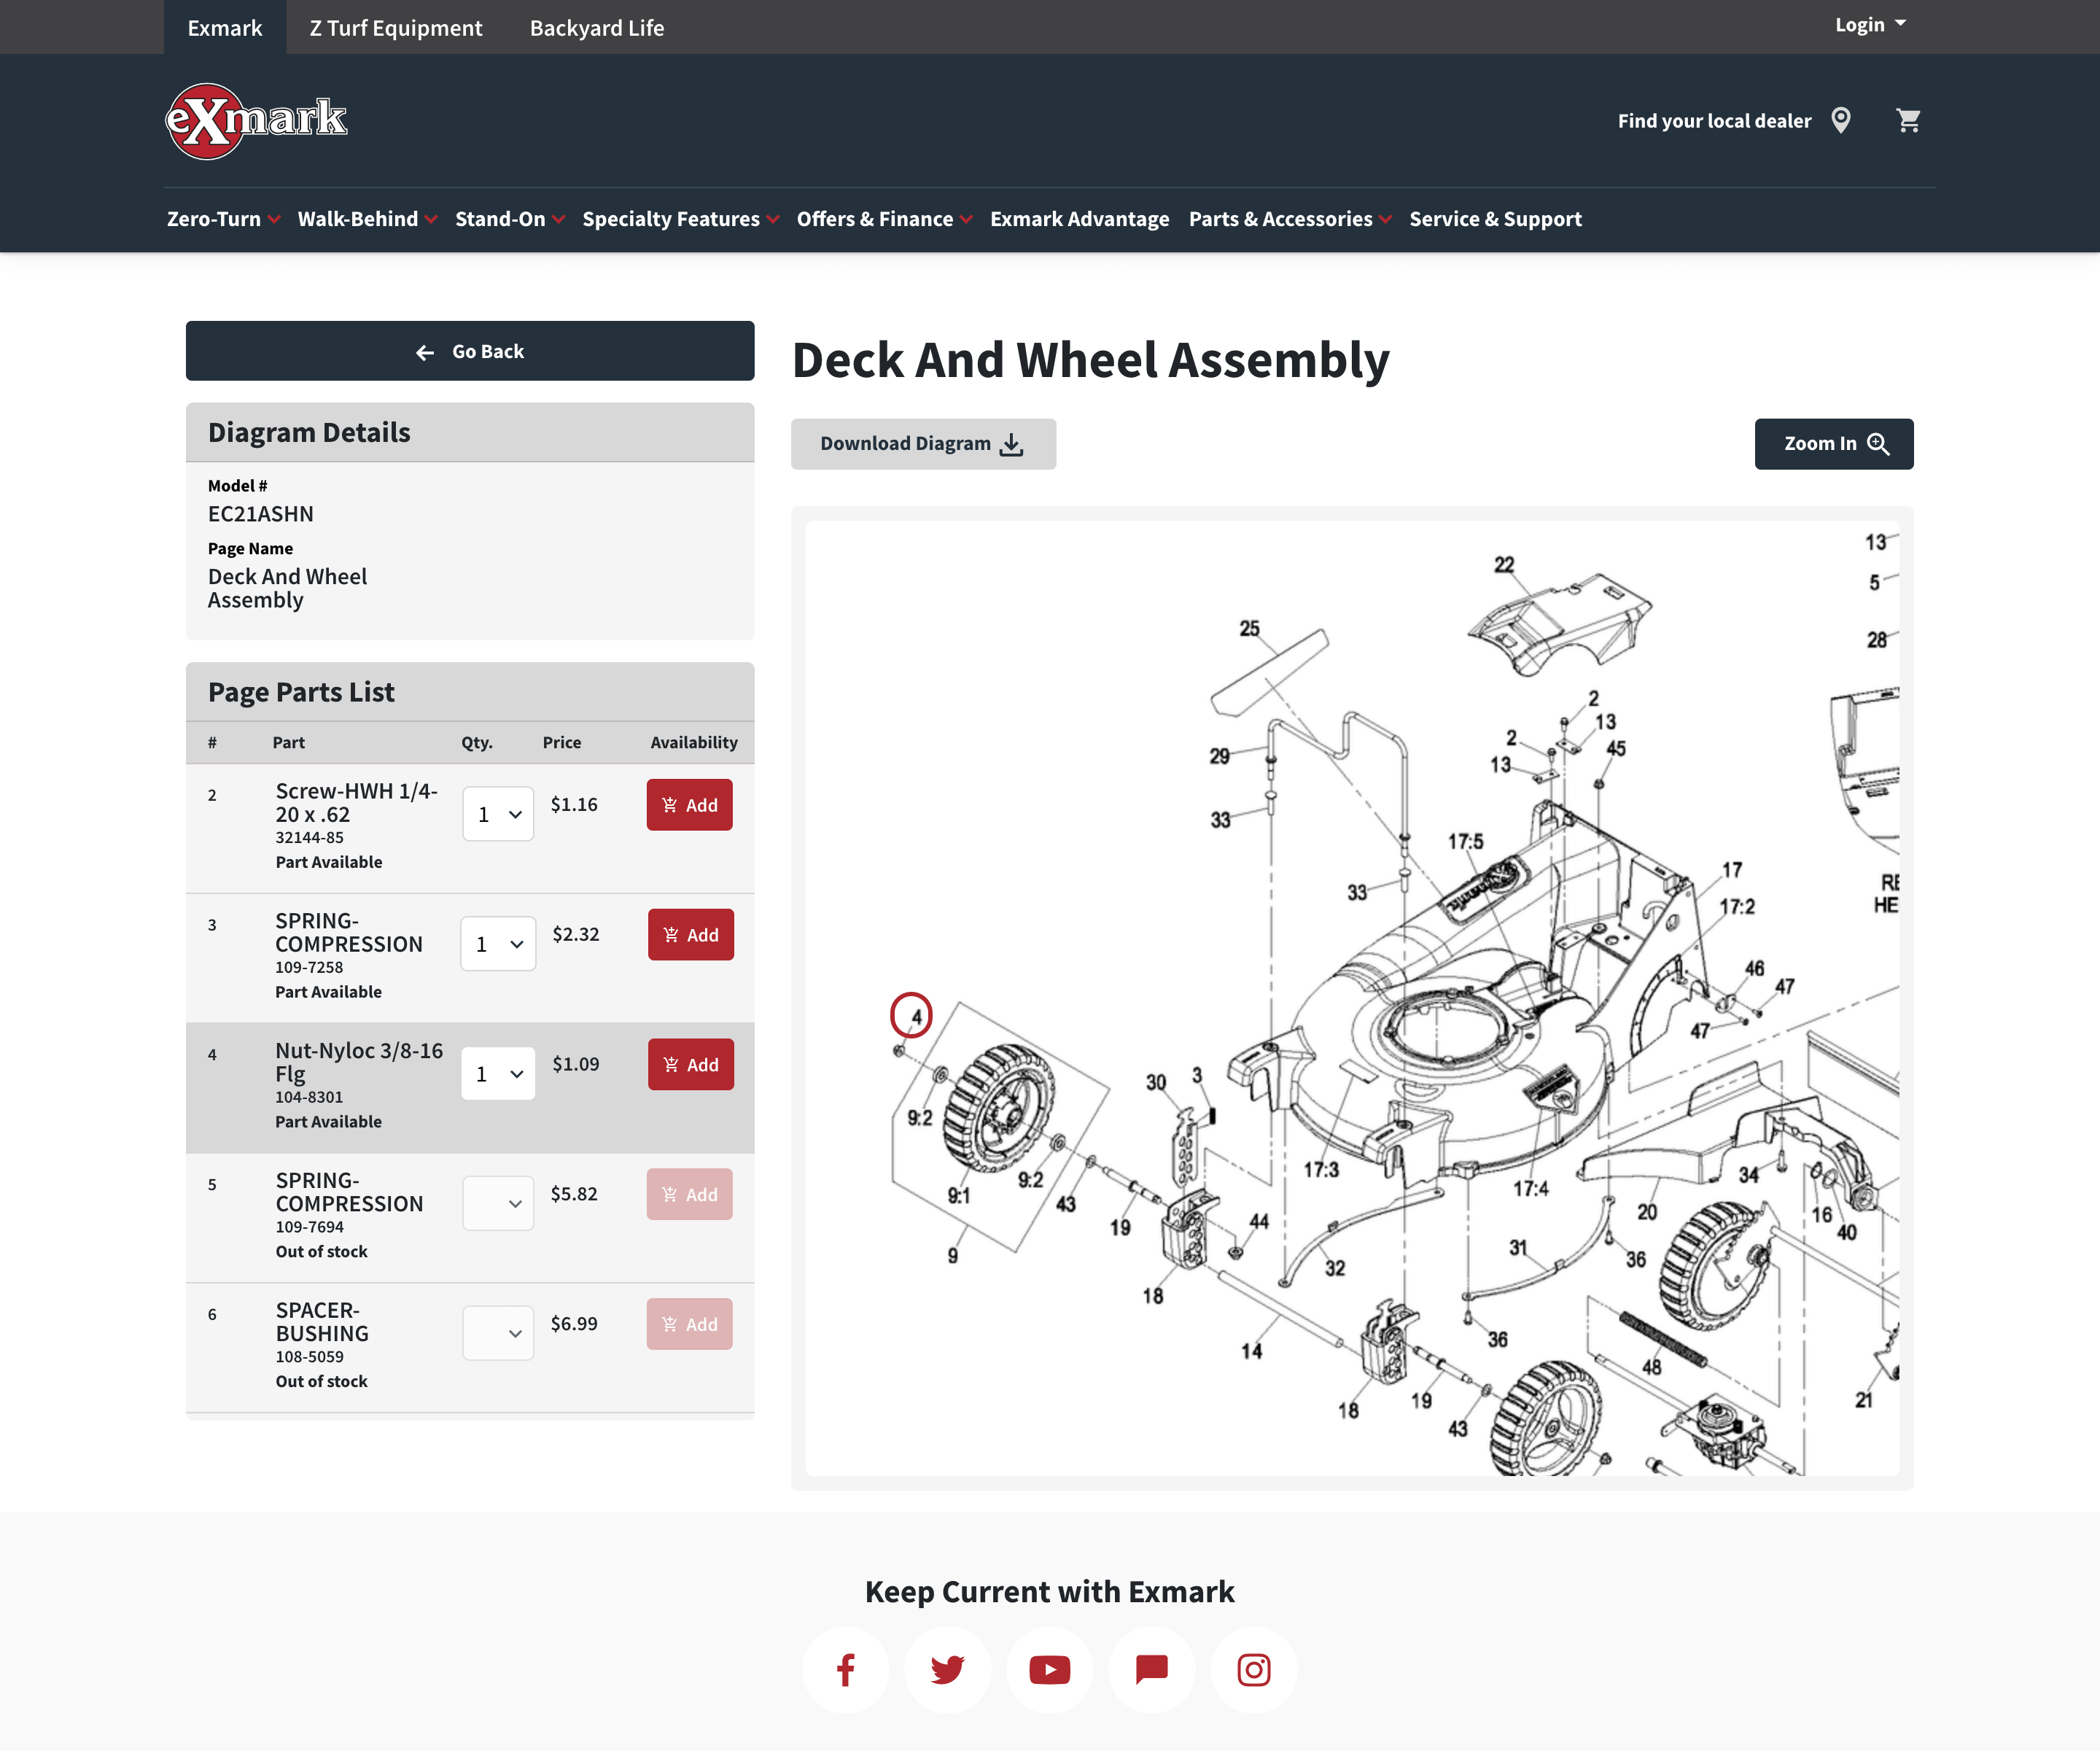Expand the Stand-On menu
This screenshot has width=2100, height=1751.
(x=510, y=219)
